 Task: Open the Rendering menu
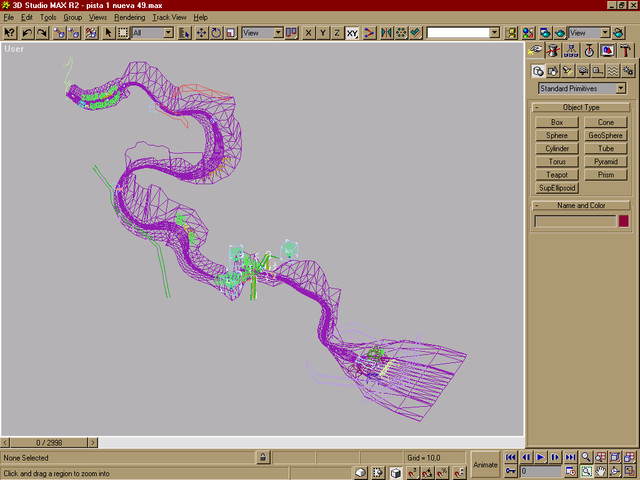point(129,17)
